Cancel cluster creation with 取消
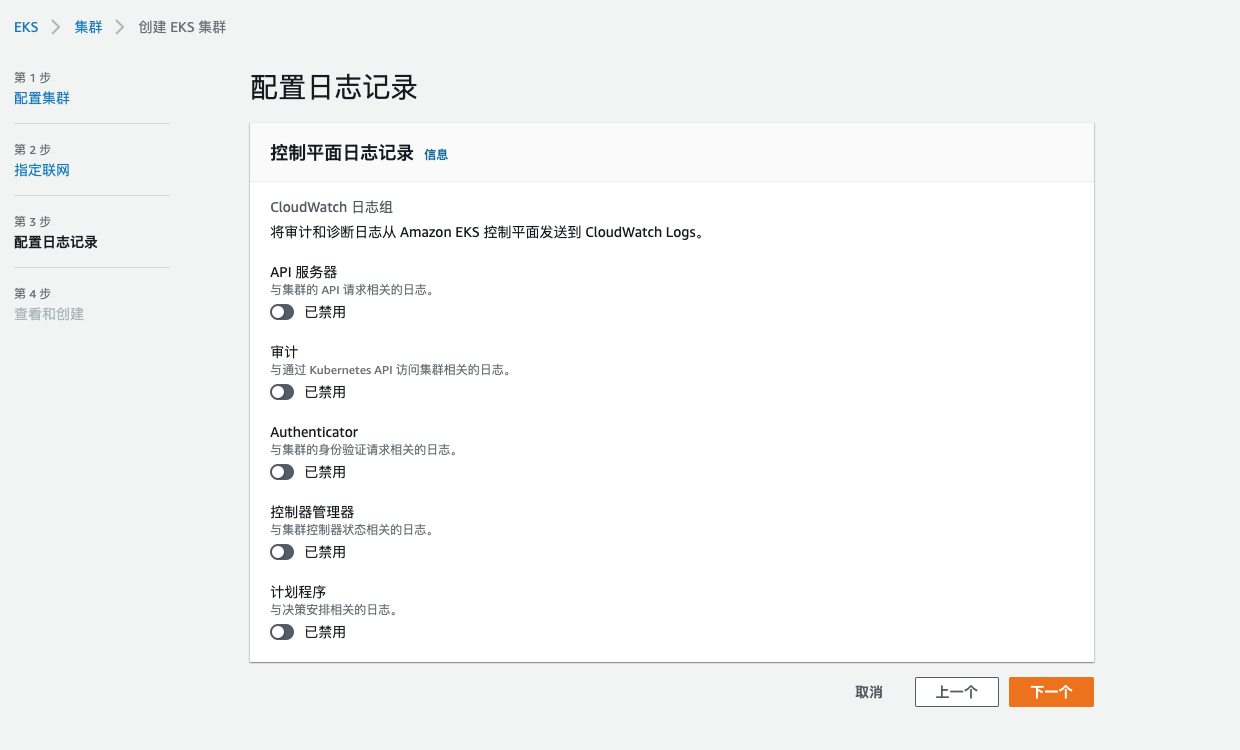Image resolution: width=1240 pixels, height=750 pixels. click(x=869, y=692)
